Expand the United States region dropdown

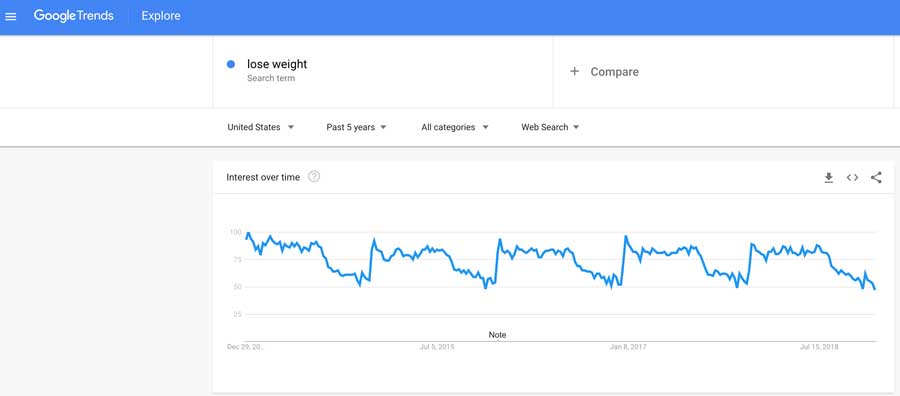pos(261,127)
